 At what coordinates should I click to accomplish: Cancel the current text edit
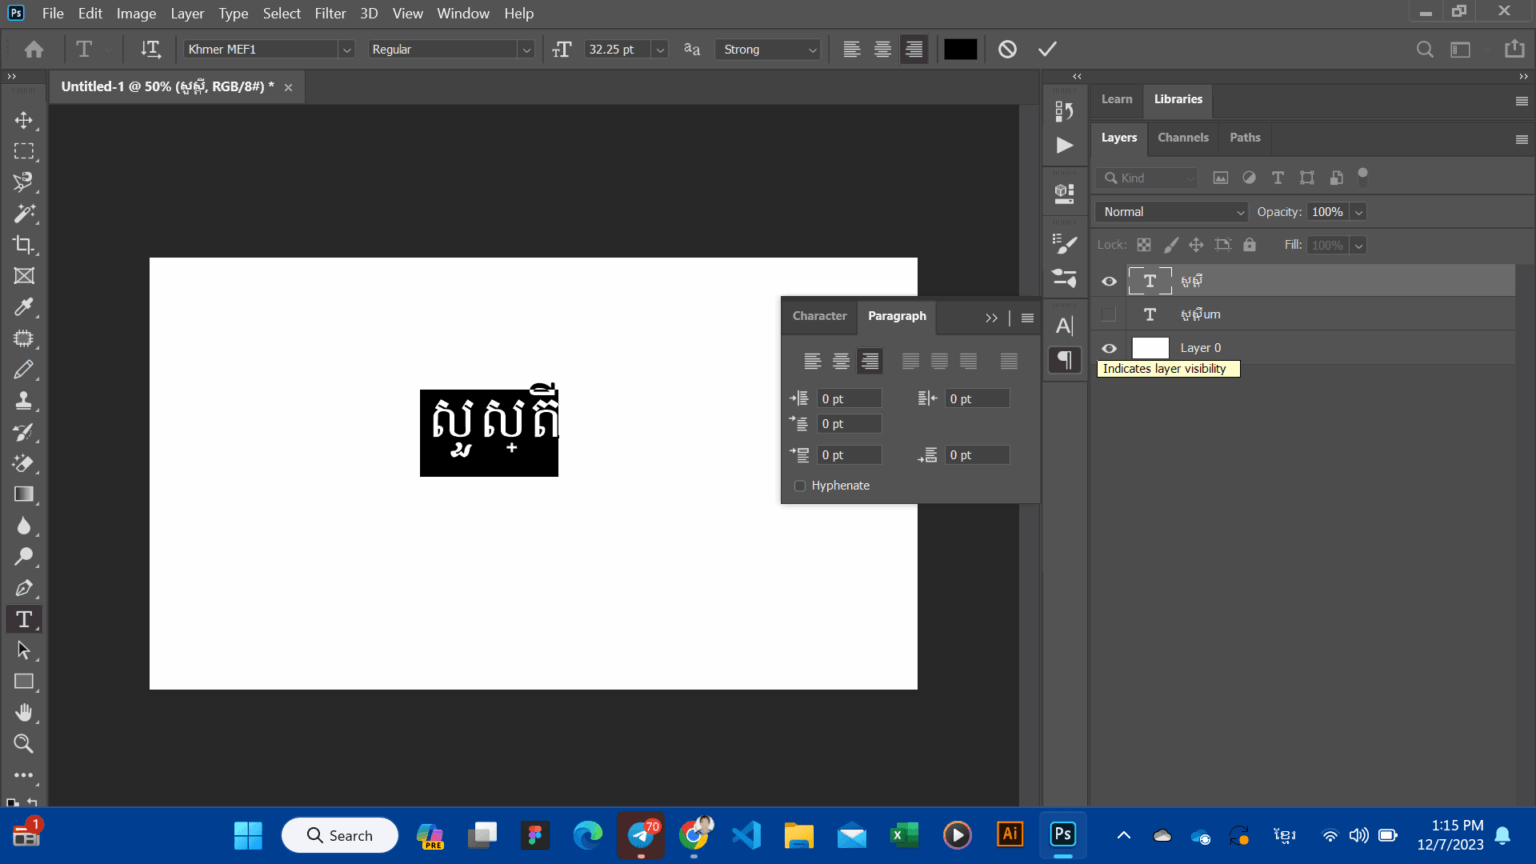[x=1007, y=48]
